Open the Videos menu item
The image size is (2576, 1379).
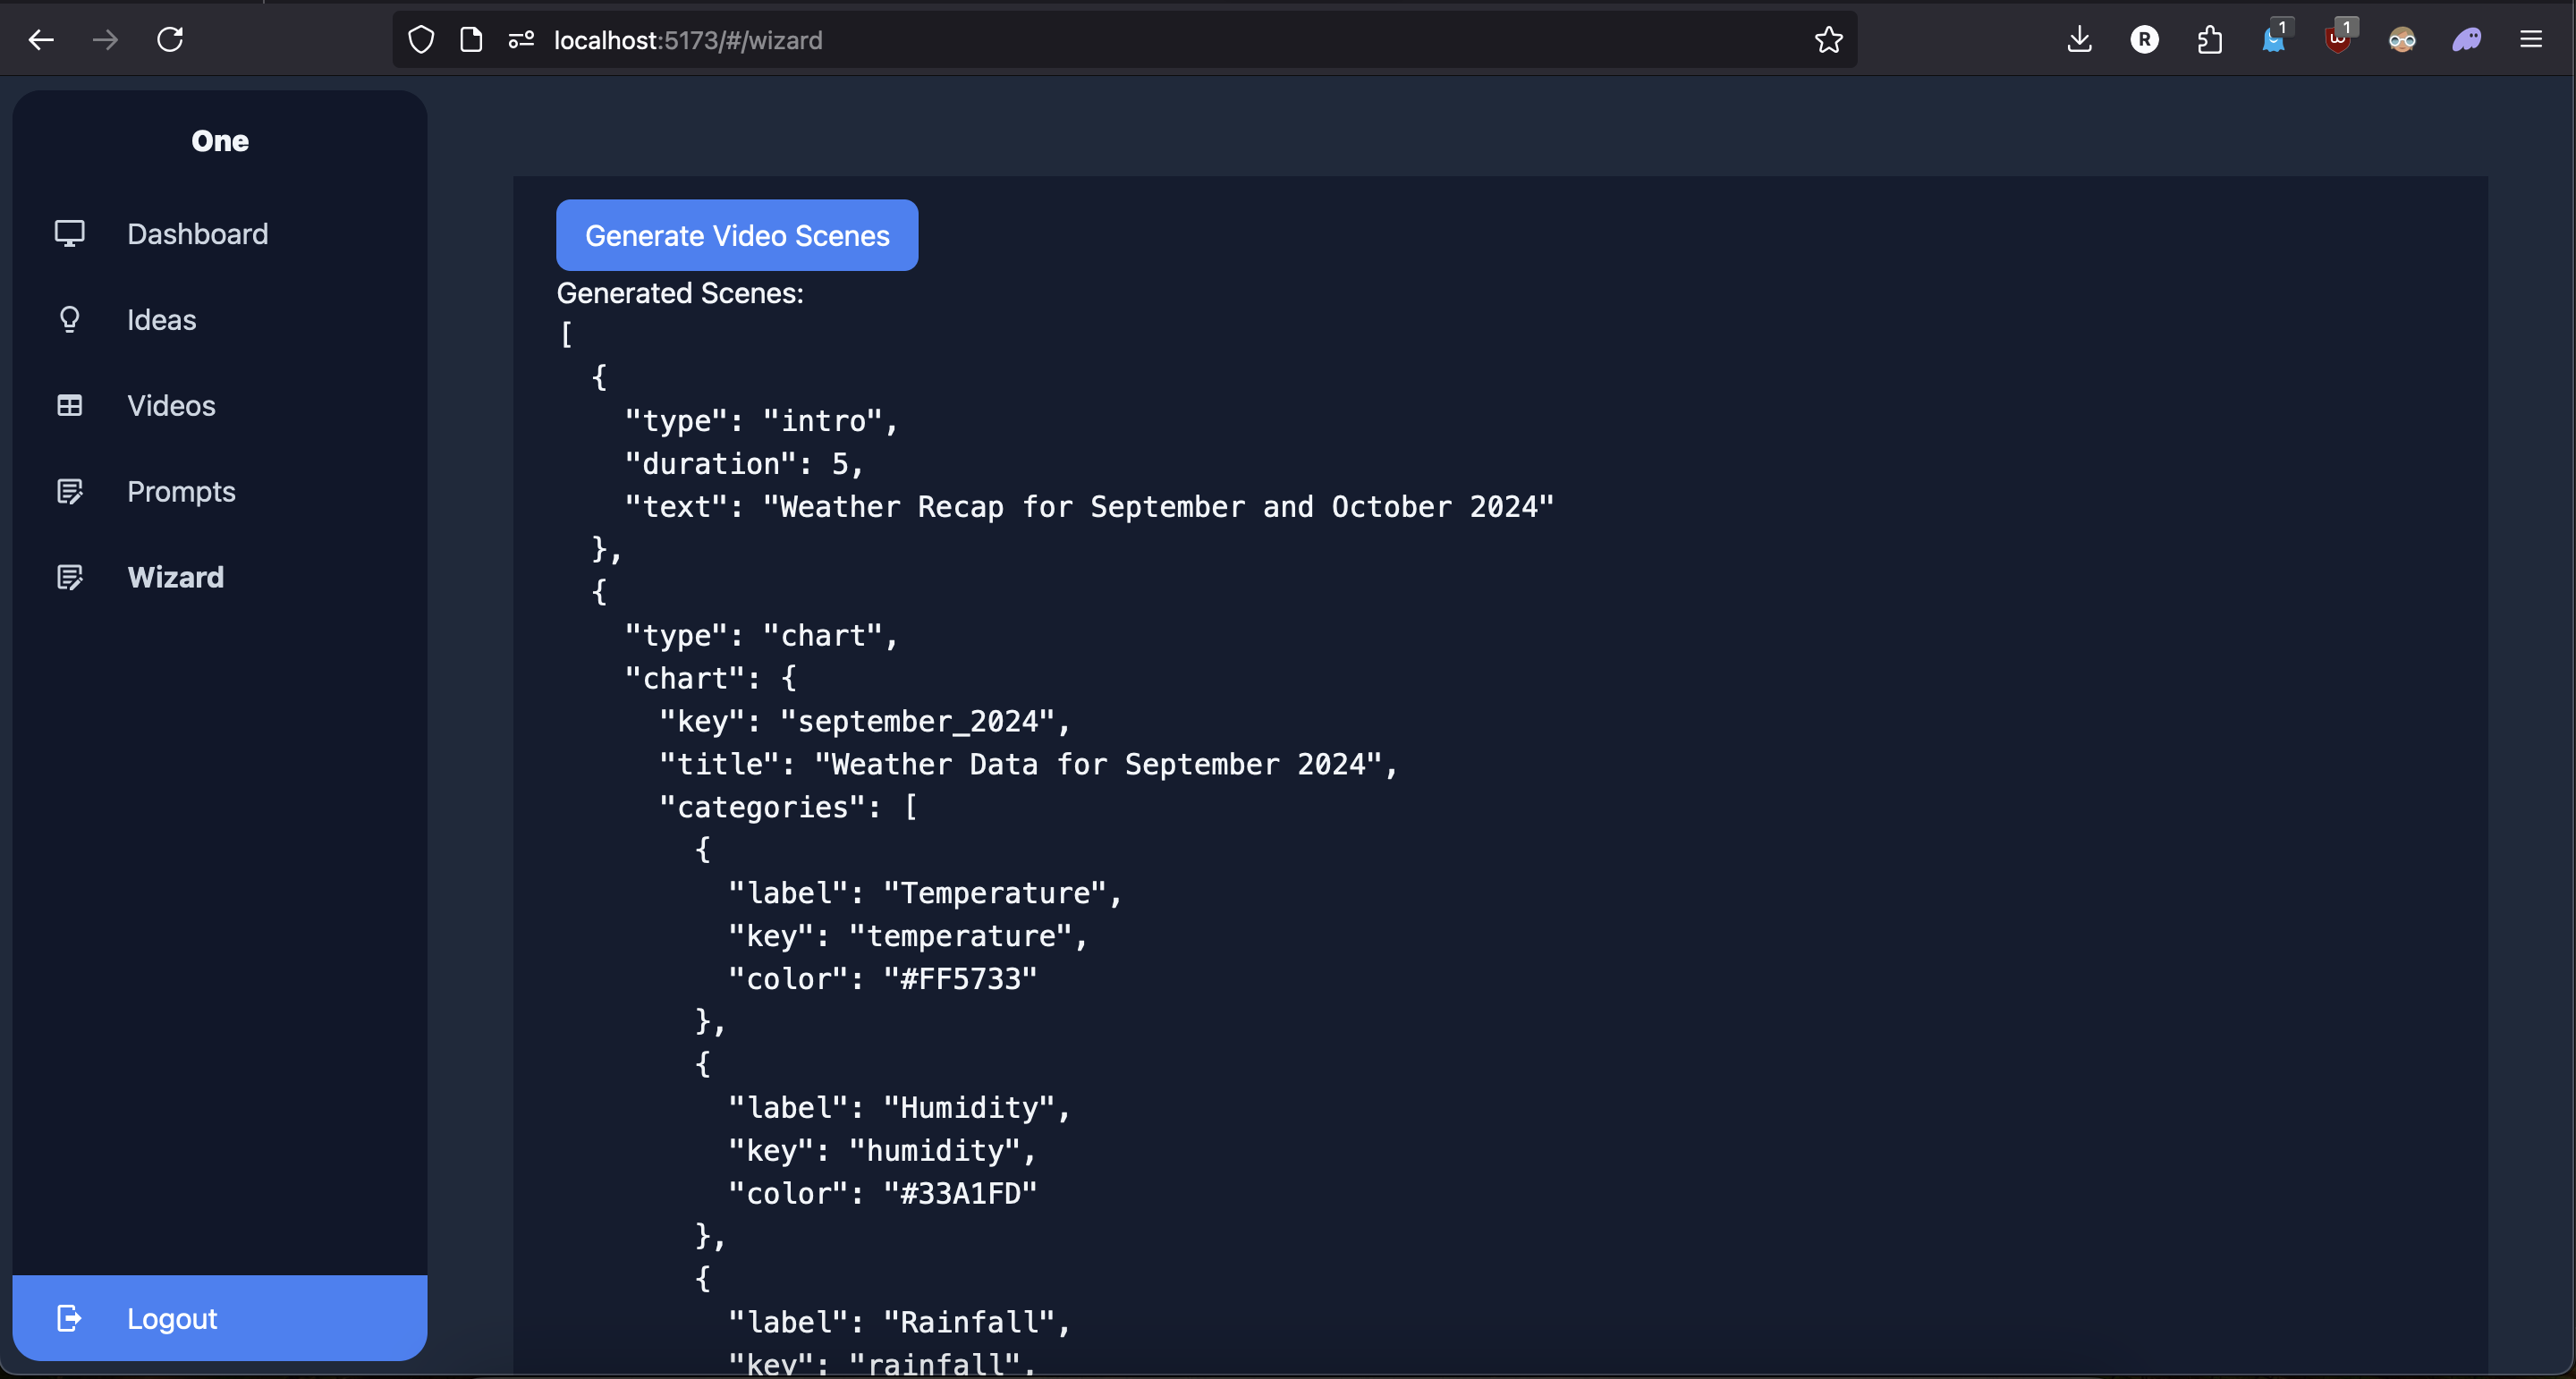pos(171,406)
